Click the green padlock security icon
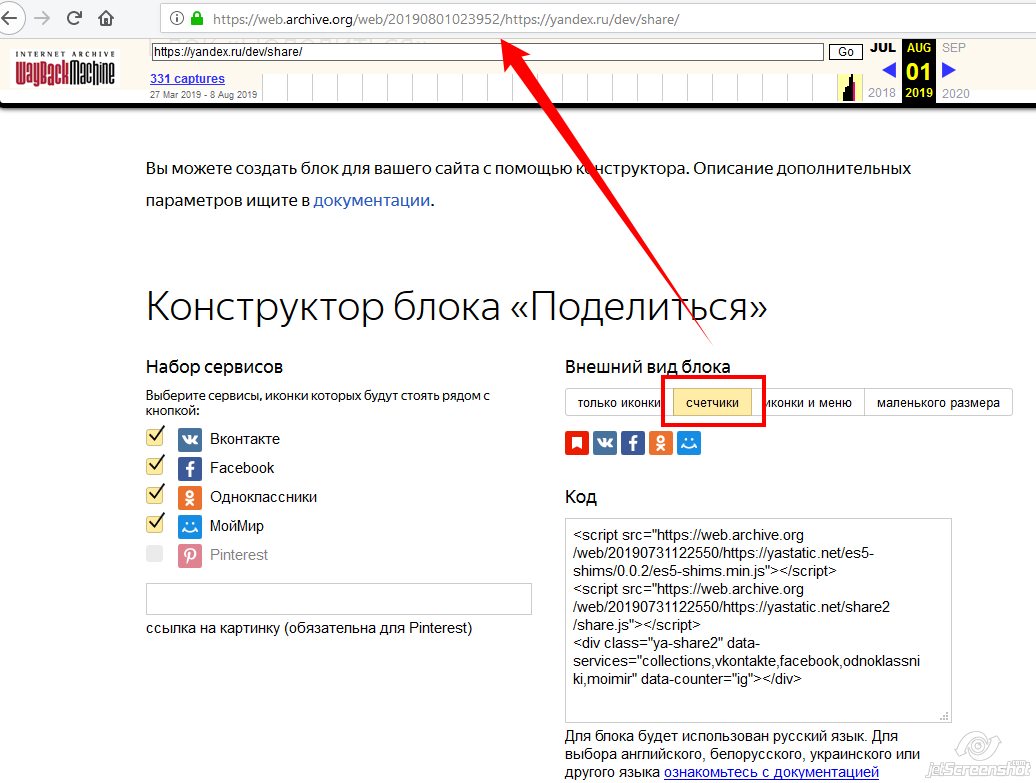Image resolution: width=1036 pixels, height=783 pixels. click(196, 19)
